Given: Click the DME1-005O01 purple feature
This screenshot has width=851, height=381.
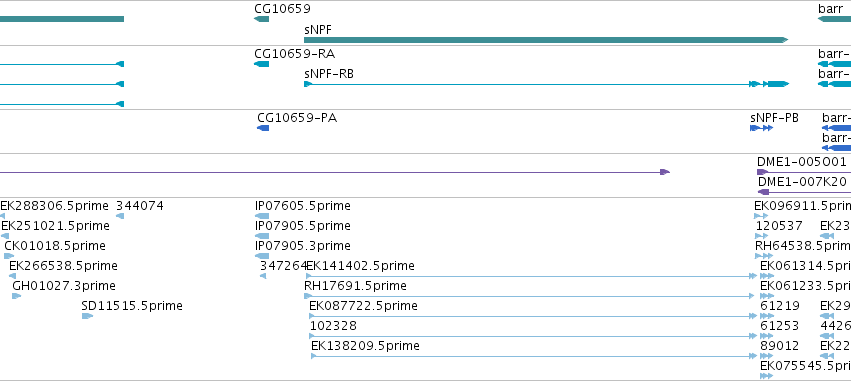Looking at the screenshot, I should tap(804, 172).
